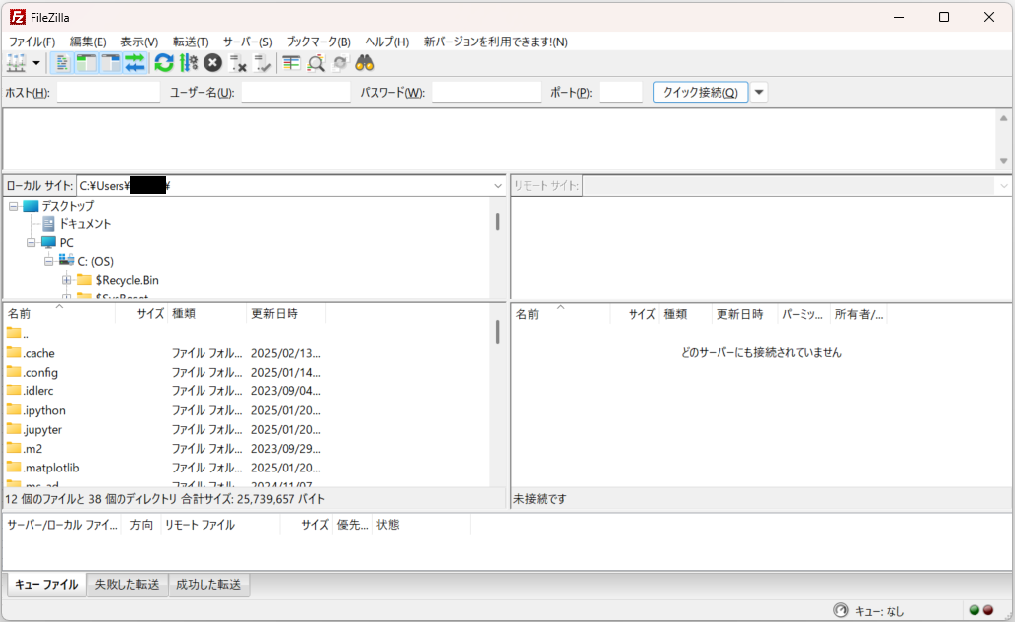Open the new version available menu
Screen dimensions: 1015x622
pos(496,41)
